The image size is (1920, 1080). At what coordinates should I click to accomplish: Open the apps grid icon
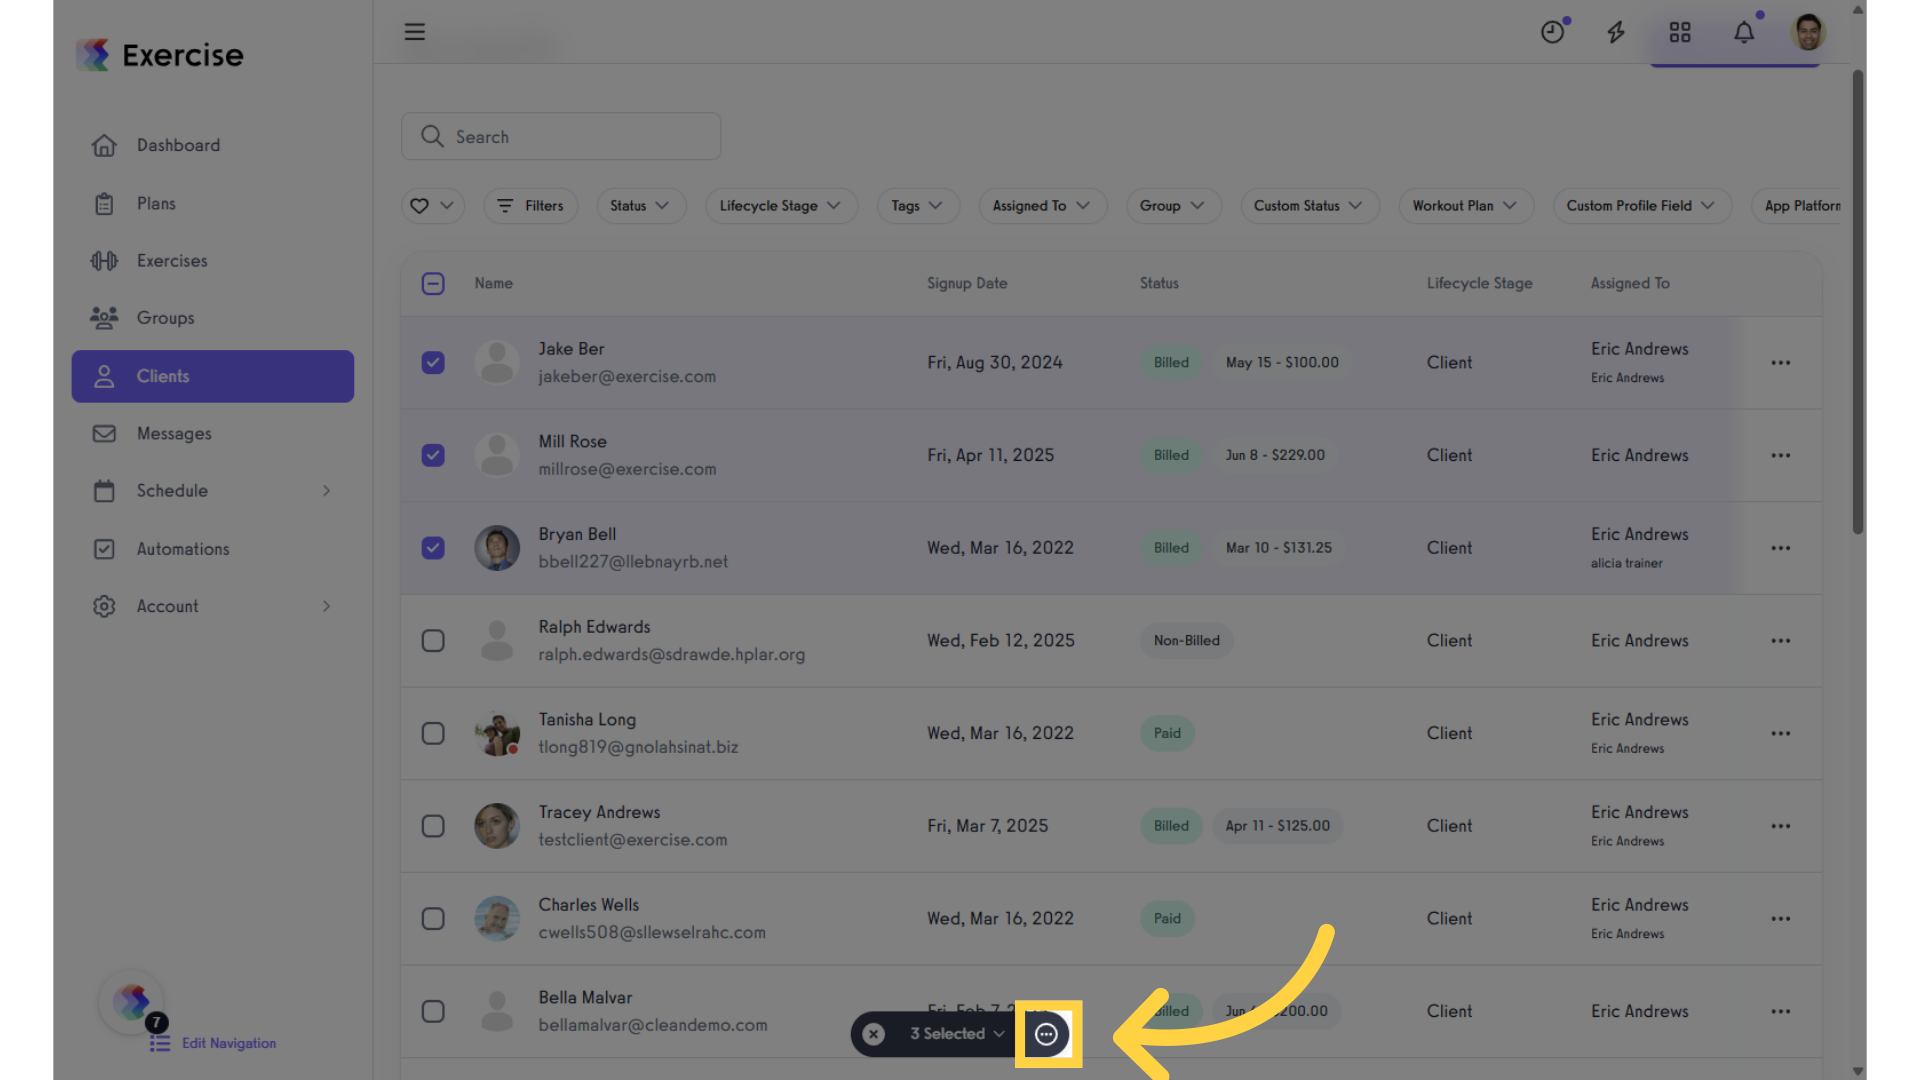coord(1680,32)
